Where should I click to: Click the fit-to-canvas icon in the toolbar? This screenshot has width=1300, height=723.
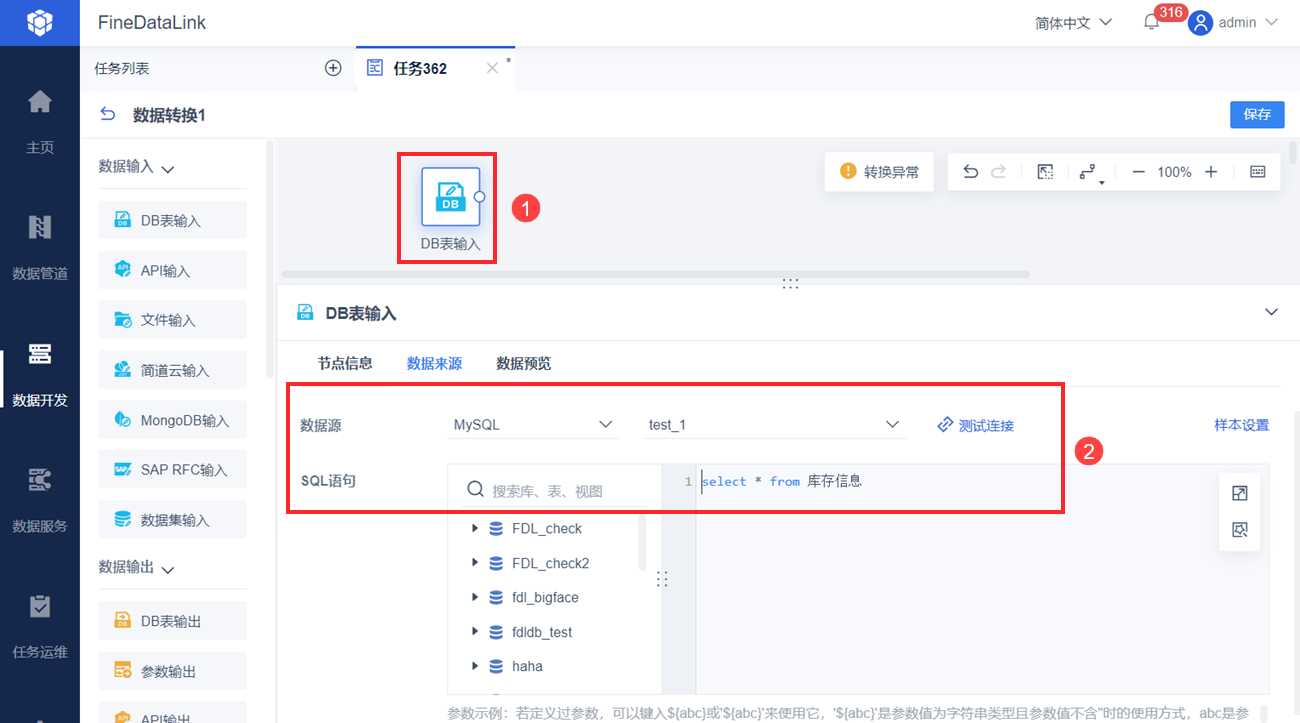pyautogui.click(x=1045, y=172)
